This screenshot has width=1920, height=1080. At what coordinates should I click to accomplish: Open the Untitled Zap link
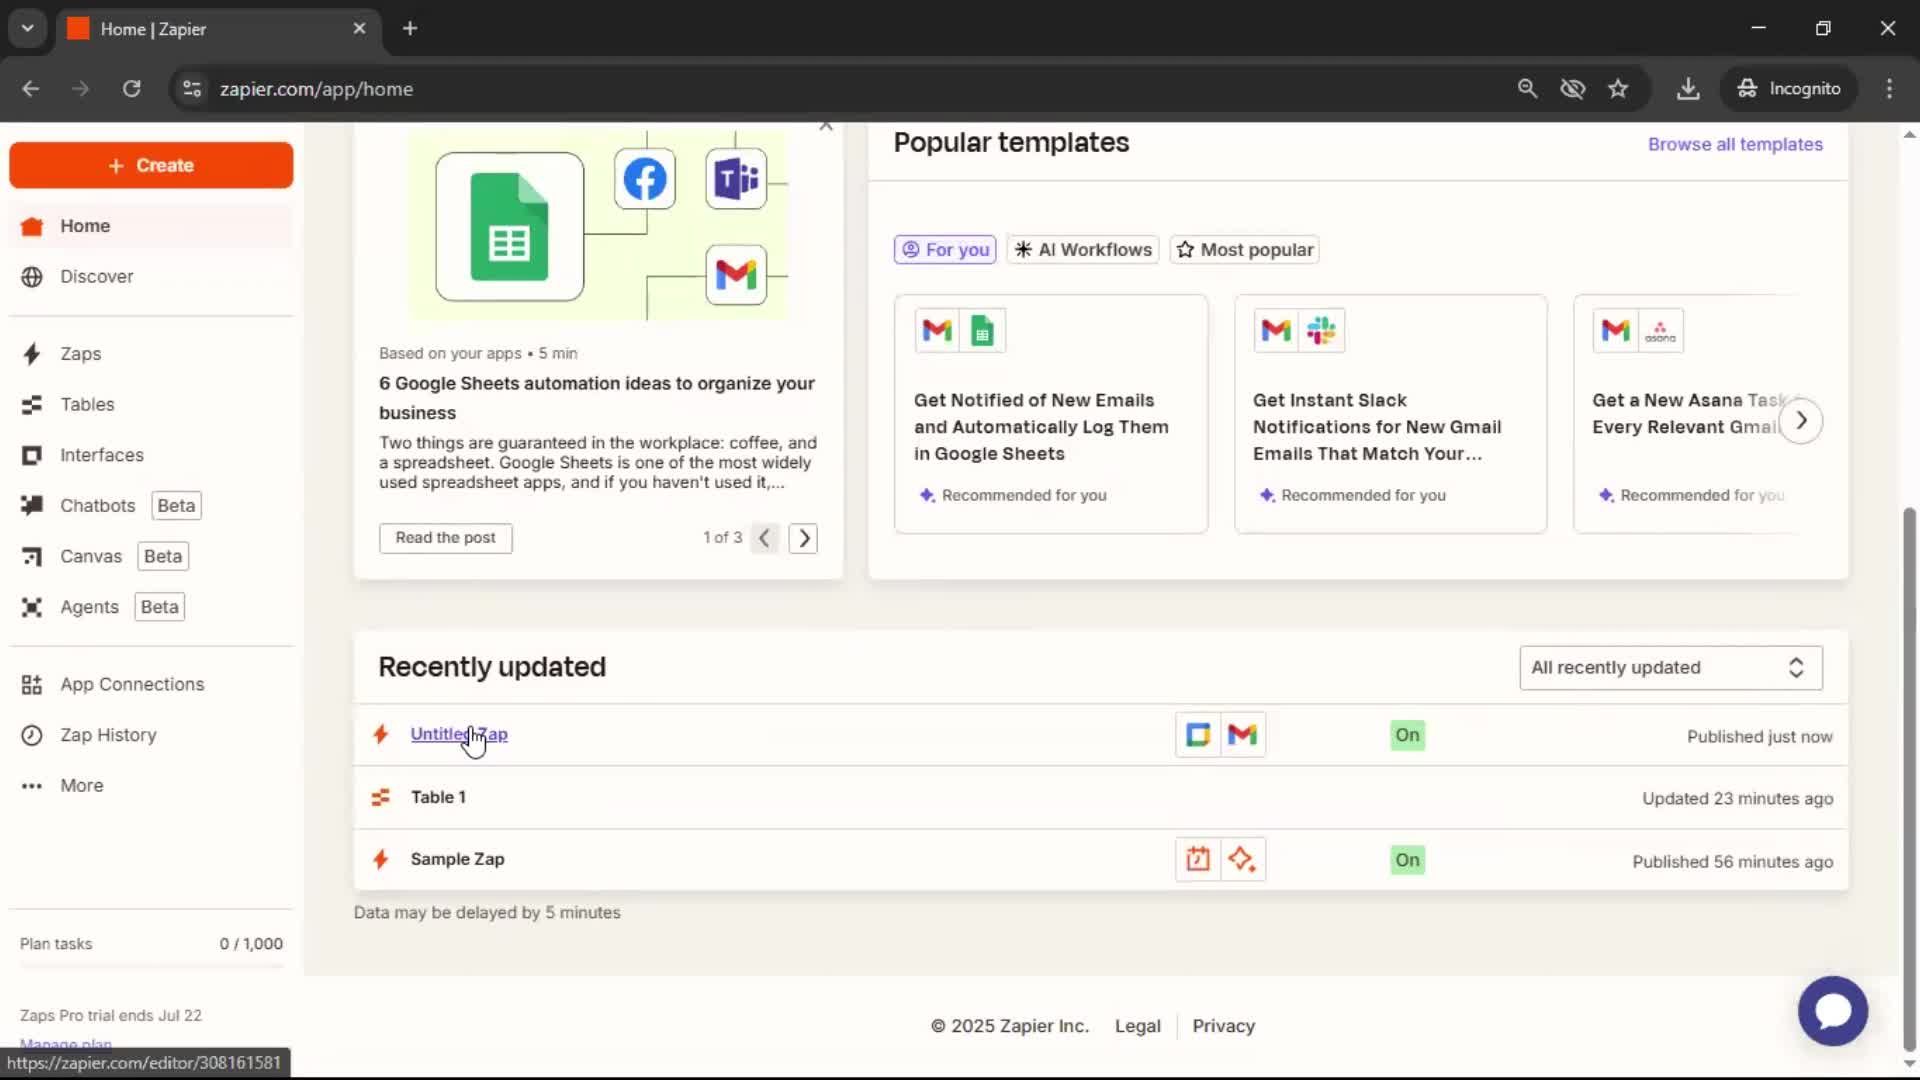point(459,734)
